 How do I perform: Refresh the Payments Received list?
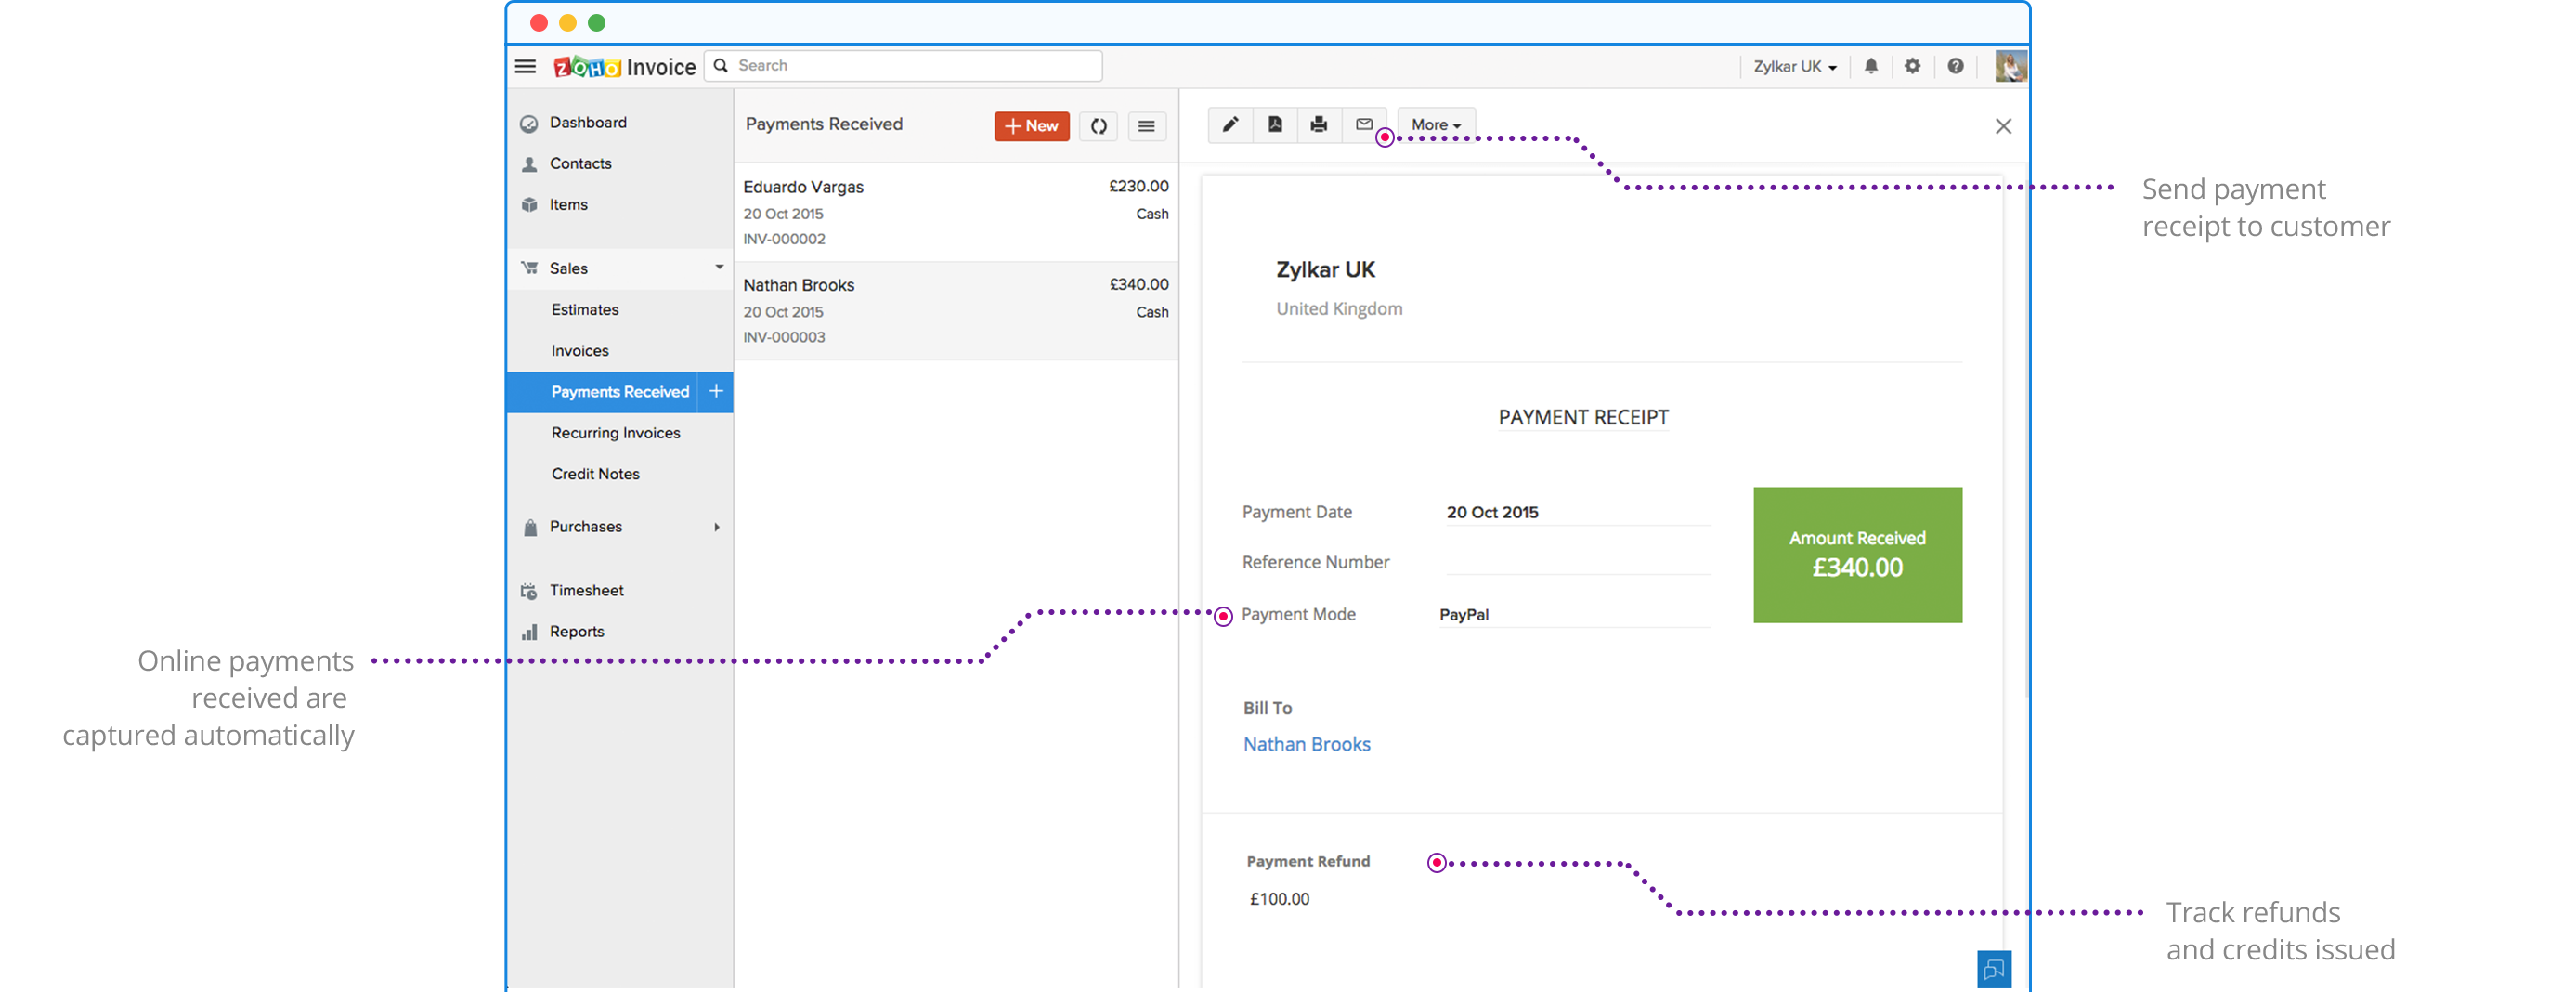1098,126
